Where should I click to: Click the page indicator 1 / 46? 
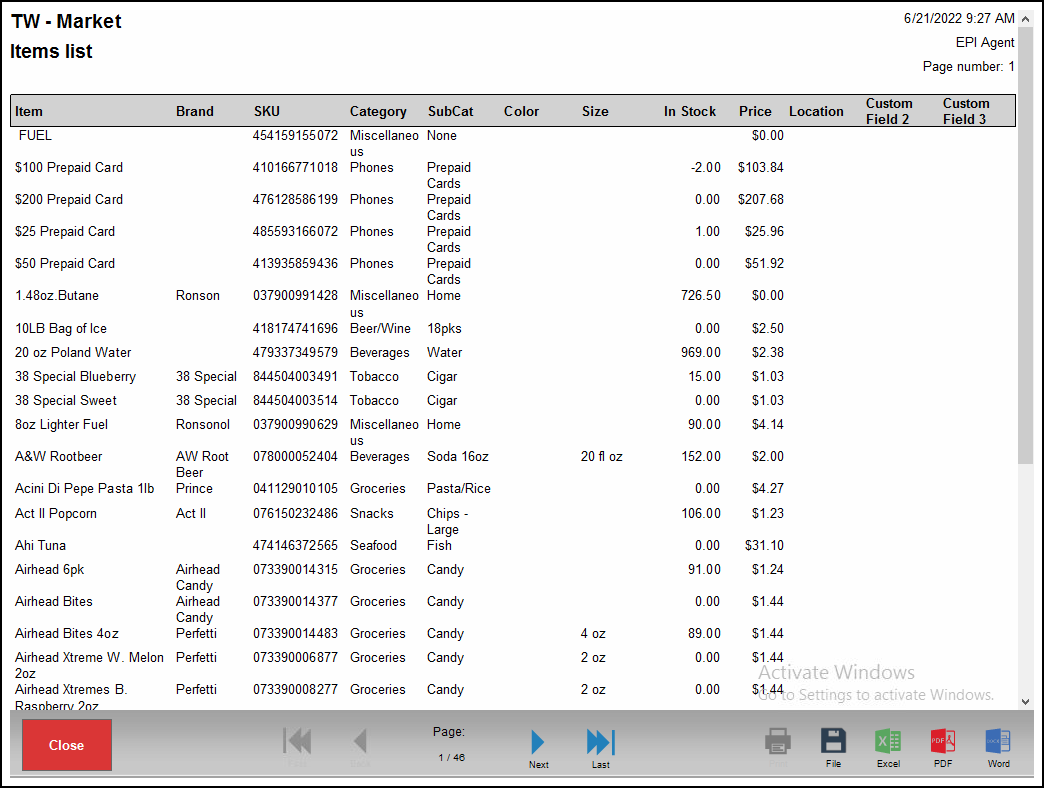point(451,757)
